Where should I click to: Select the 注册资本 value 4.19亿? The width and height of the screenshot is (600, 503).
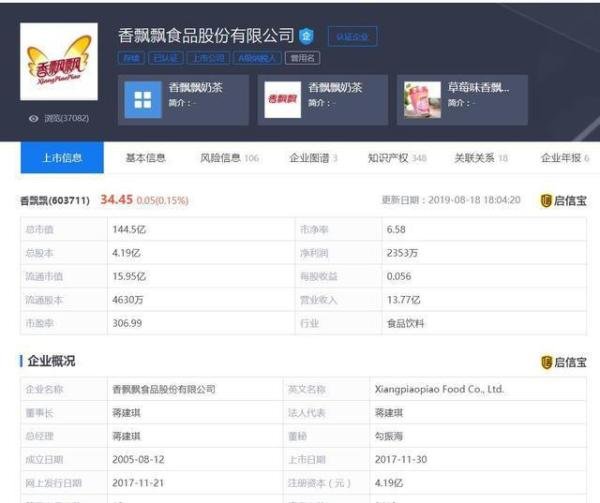389,483
